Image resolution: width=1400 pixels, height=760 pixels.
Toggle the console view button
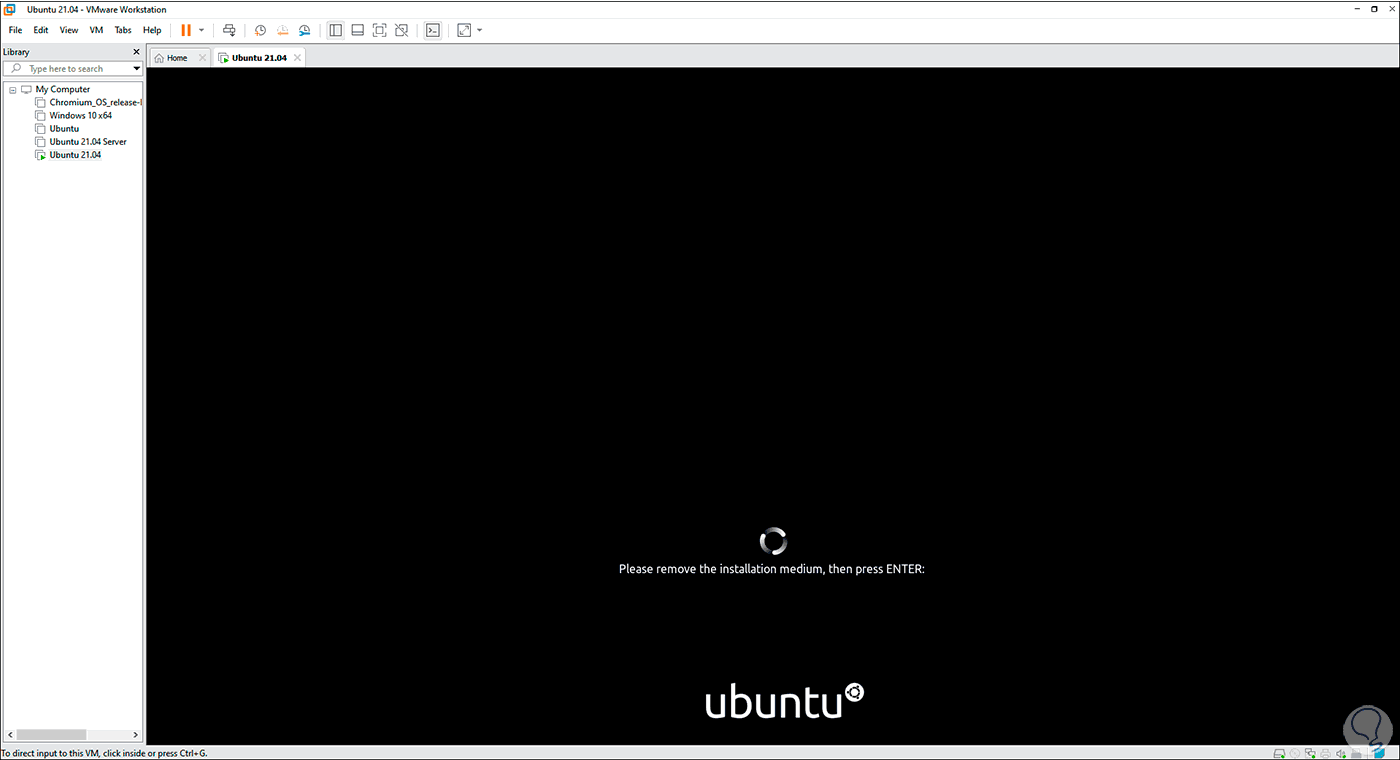pos(433,30)
